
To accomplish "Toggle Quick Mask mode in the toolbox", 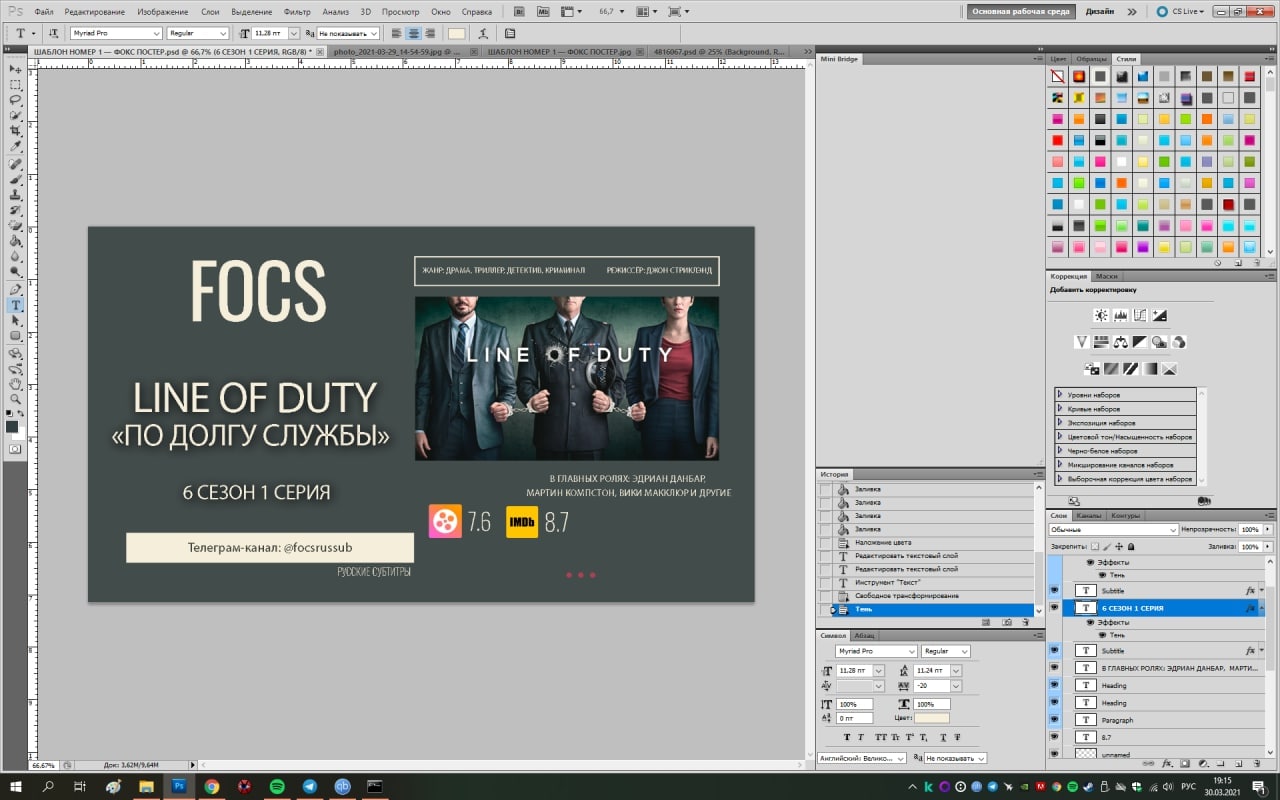I will [x=16, y=450].
